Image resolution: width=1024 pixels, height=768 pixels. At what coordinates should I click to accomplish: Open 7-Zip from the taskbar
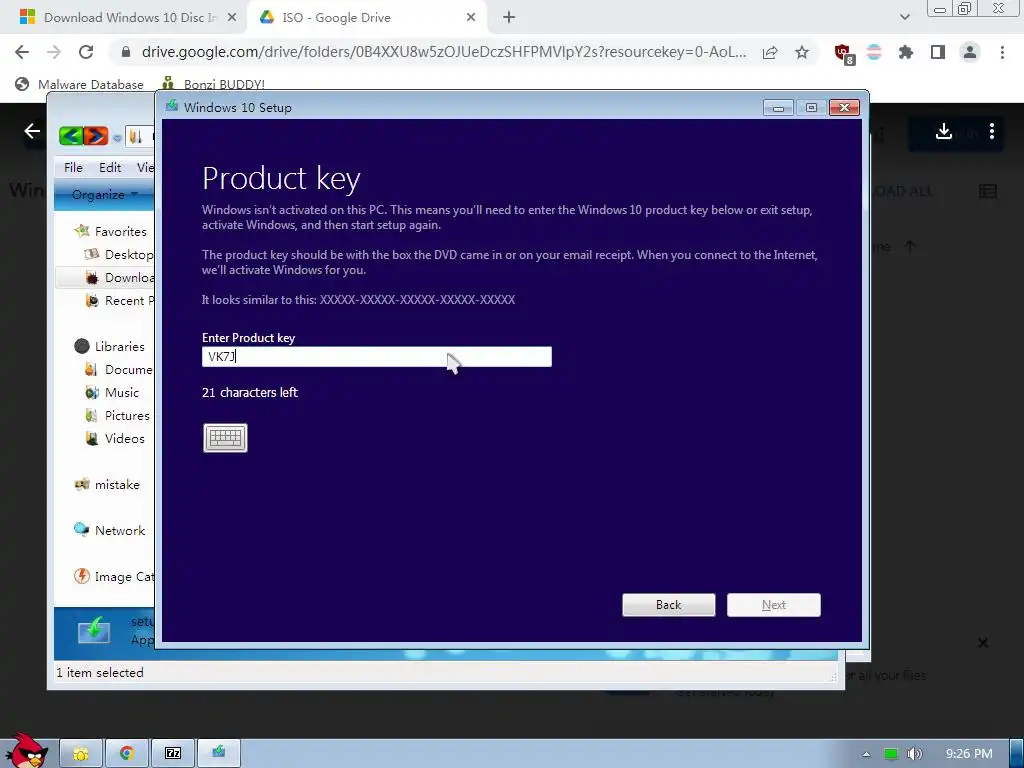coord(172,754)
